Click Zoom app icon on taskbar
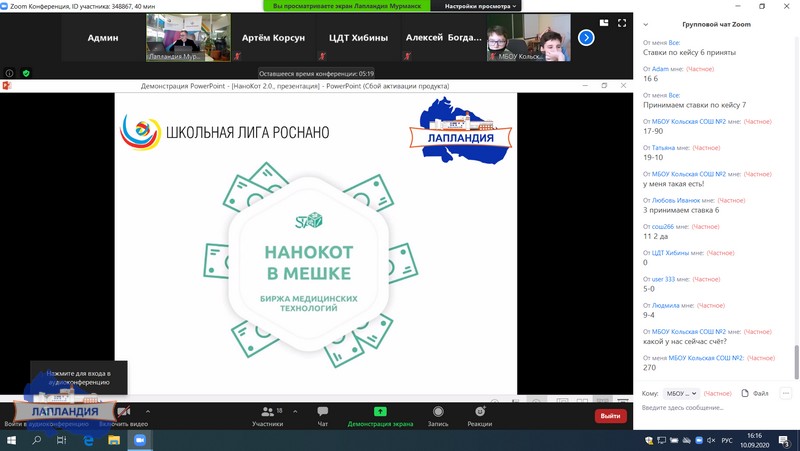The height and width of the screenshot is (451, 800). tap(139, 440)
